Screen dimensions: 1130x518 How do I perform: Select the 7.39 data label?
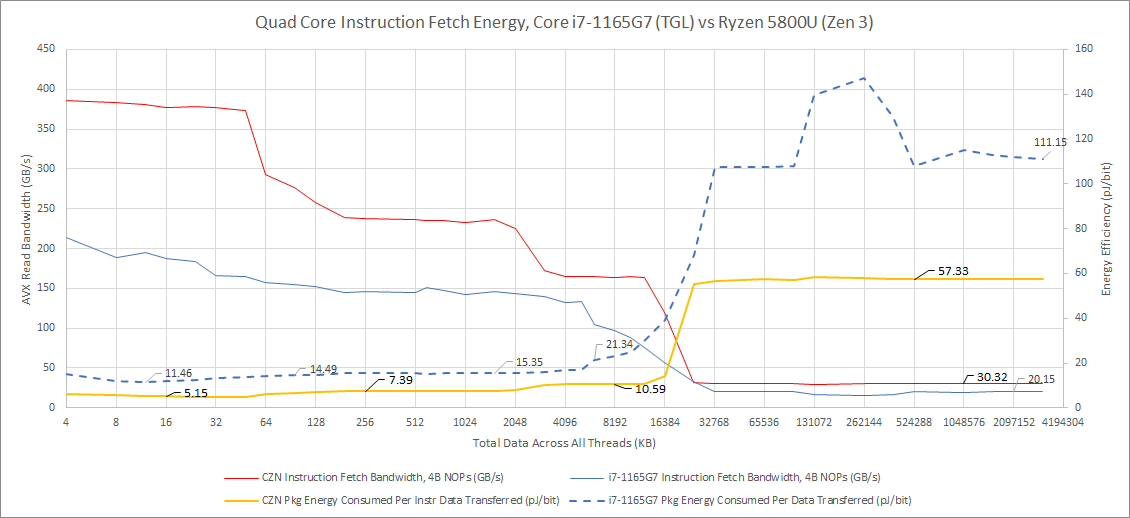coord(401,380)
